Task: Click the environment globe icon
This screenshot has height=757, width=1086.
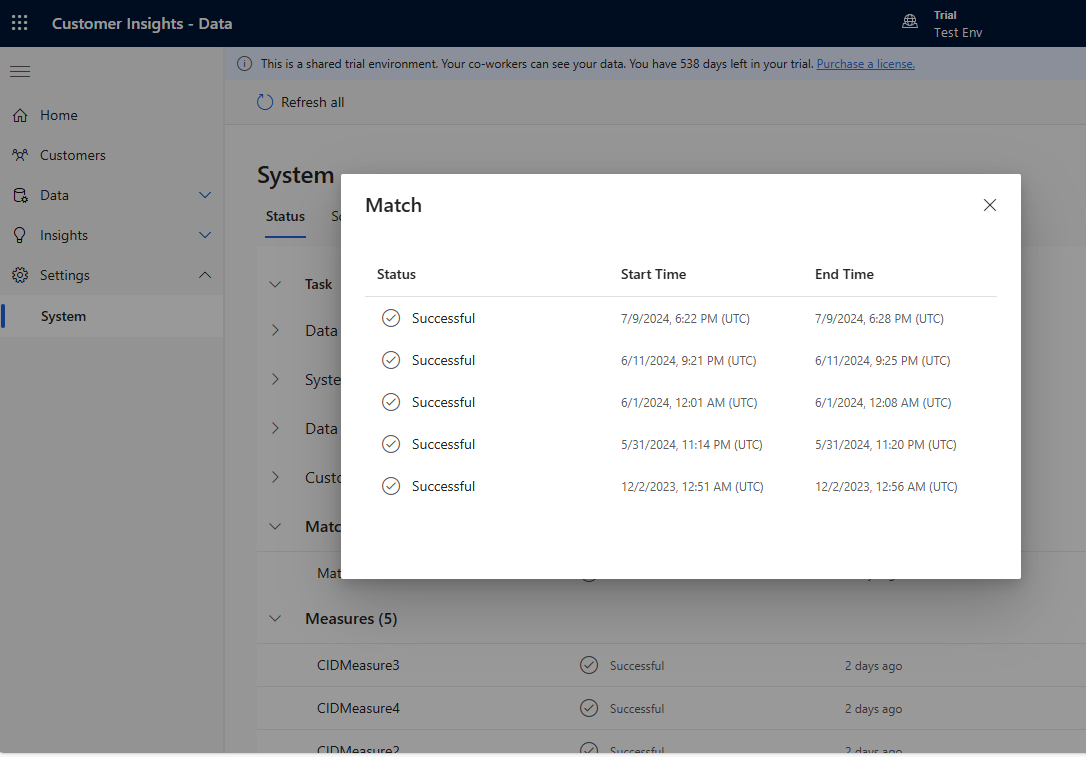Action: [x=910, y=22]
